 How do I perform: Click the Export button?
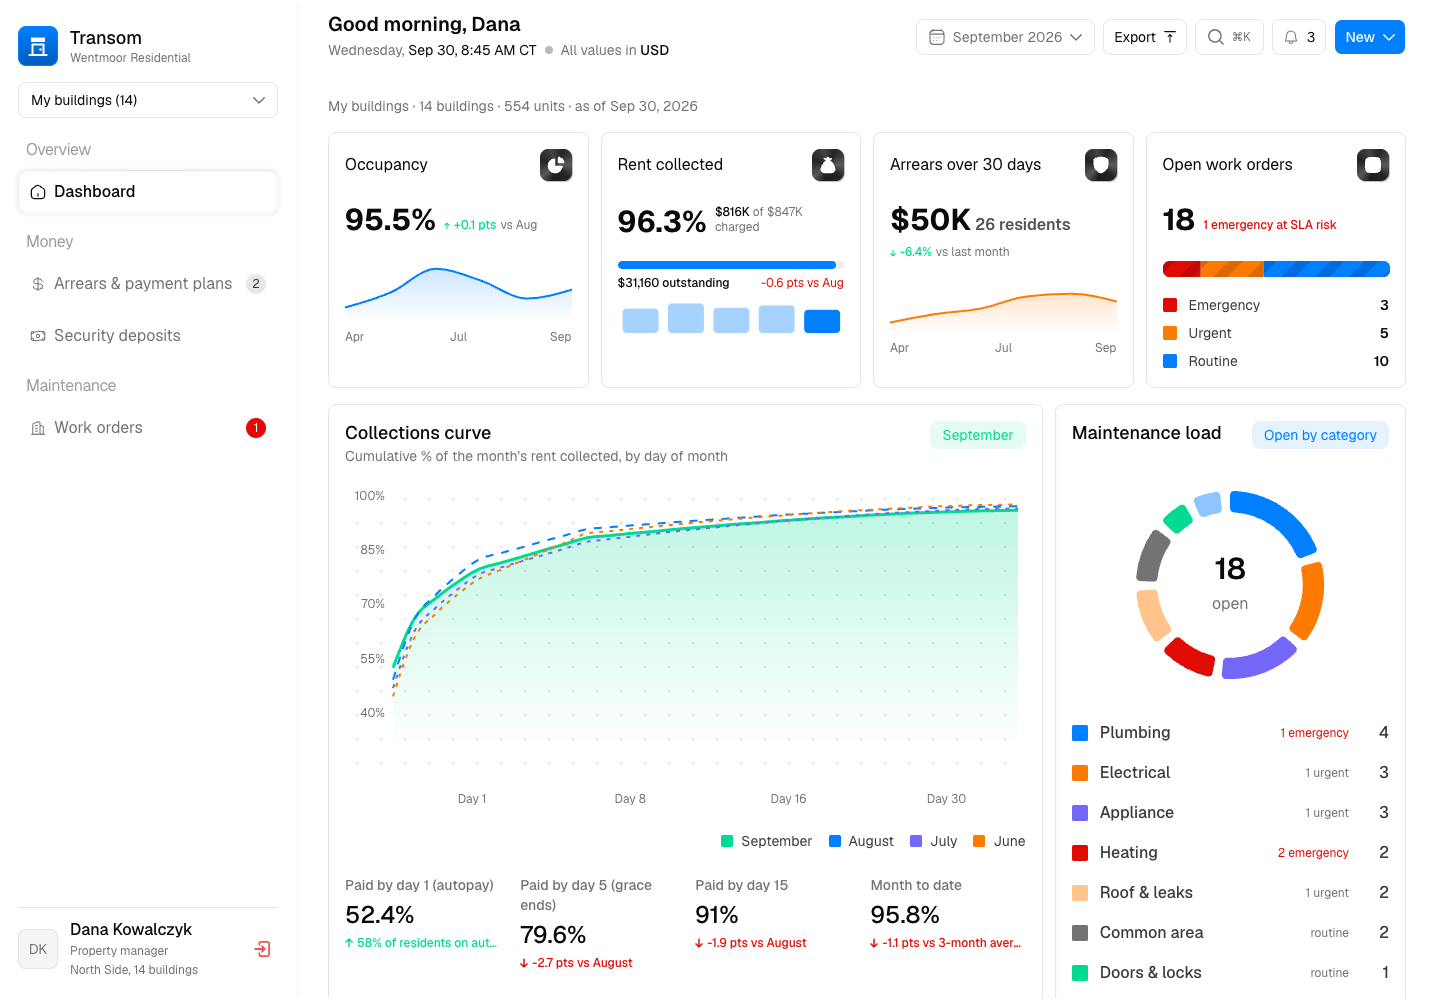coord(1145,37)
